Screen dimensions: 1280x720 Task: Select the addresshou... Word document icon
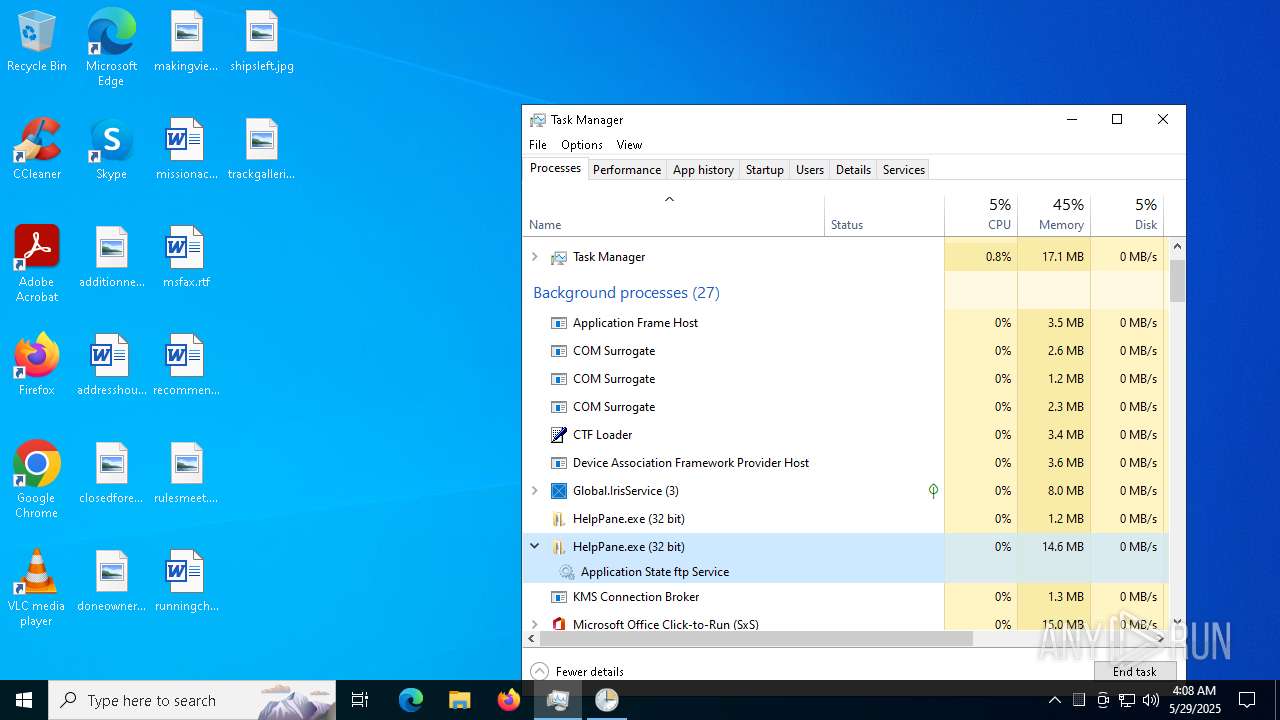click(x=111, y=366)
